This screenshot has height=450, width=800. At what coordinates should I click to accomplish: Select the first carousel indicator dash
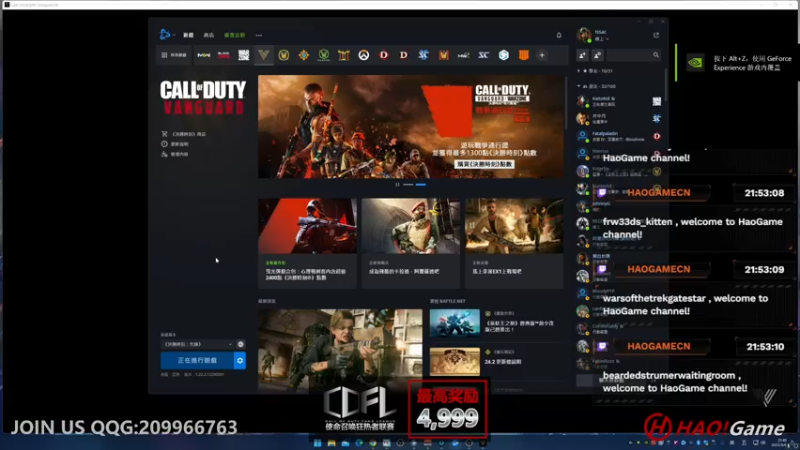tap(408, 185)
